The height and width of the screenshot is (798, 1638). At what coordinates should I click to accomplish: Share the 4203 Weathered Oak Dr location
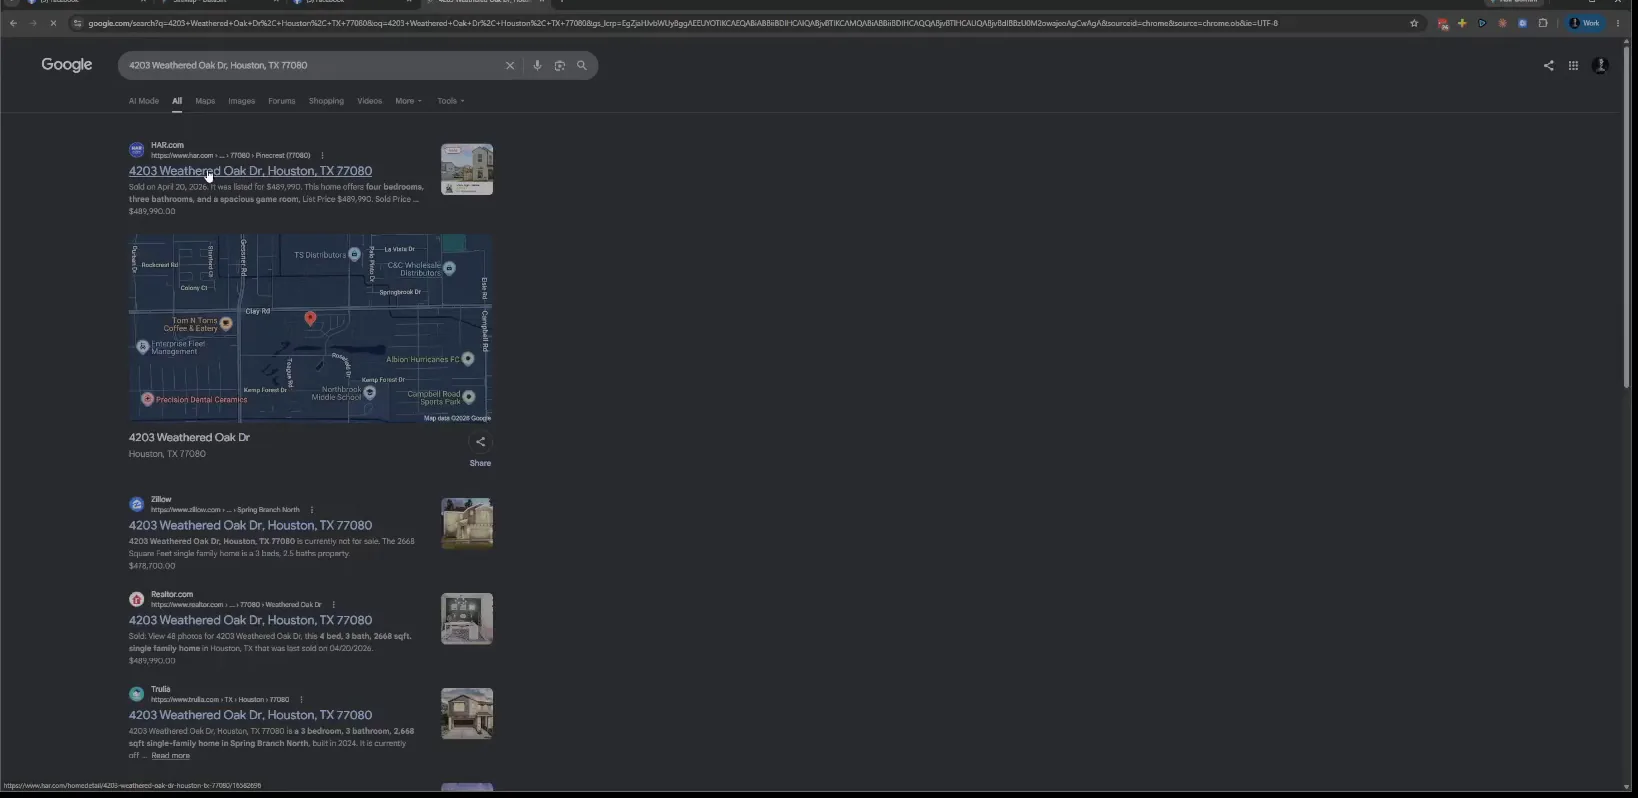click(x=480, y=442)
